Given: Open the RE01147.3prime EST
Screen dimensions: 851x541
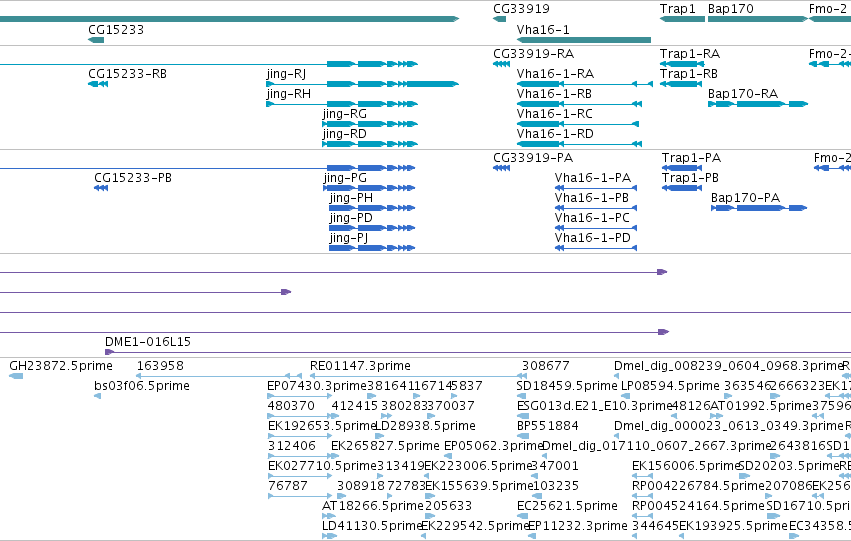Looking at the screenshot, I should click(x=418, y=377).
